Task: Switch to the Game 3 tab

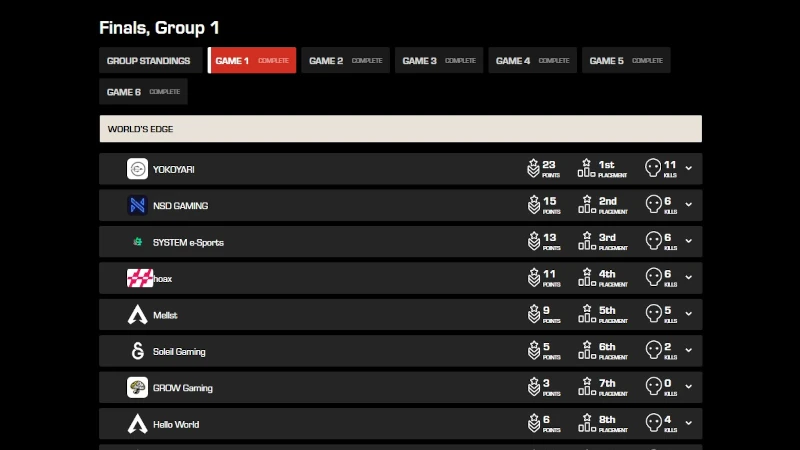Action: click(439, 60)
